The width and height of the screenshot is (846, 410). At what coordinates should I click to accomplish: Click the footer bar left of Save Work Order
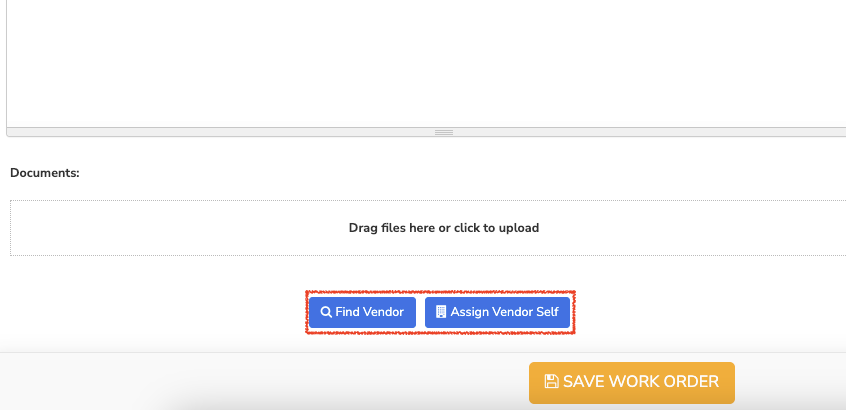click(x=264, y=382)
